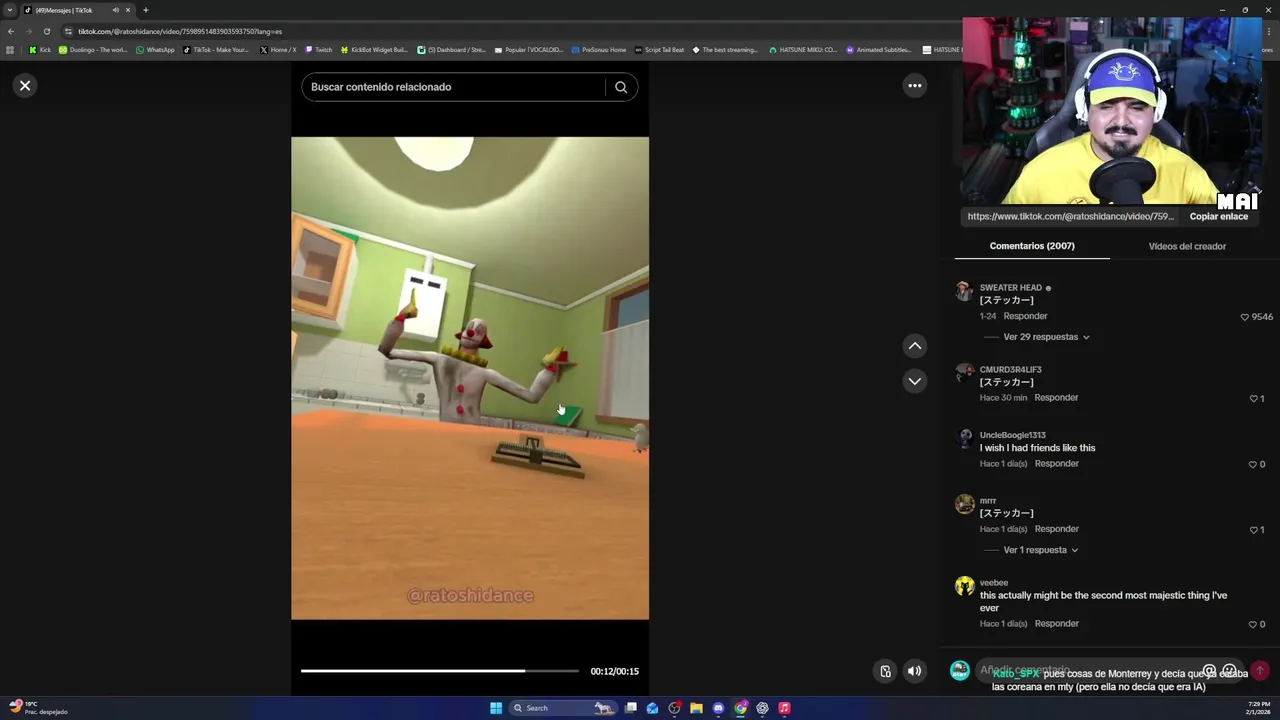Open KickBot Widget Builder bookmark

tap(374, 50)
